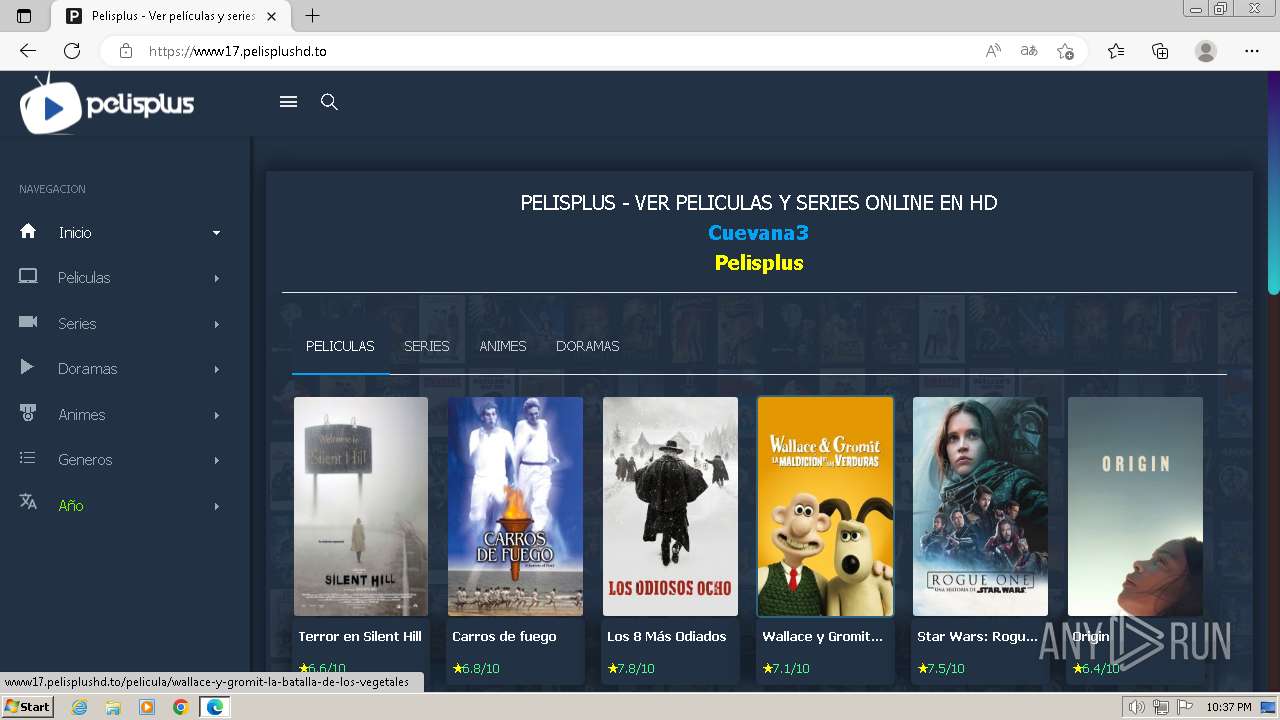Open the Collections icon

(1160, 51)
